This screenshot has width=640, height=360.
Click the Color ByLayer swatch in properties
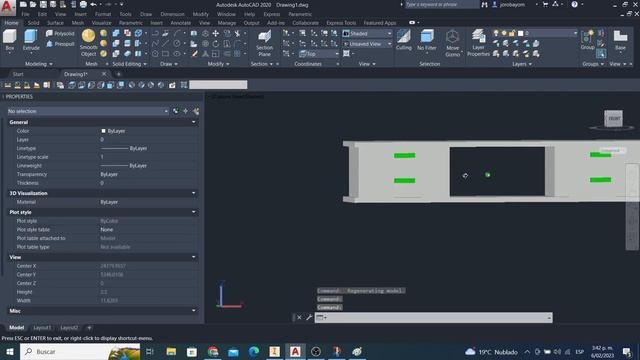pyautogui.click(x=103, y=131)
